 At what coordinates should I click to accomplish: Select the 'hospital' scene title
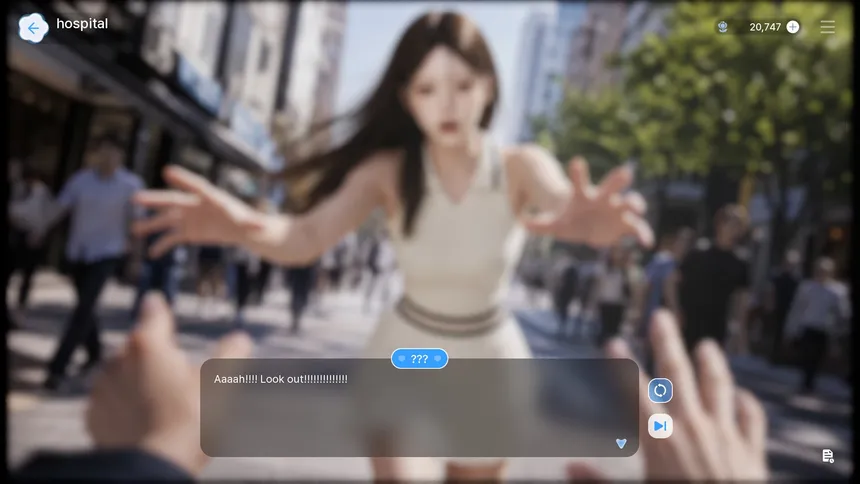[x=82, y=24]
